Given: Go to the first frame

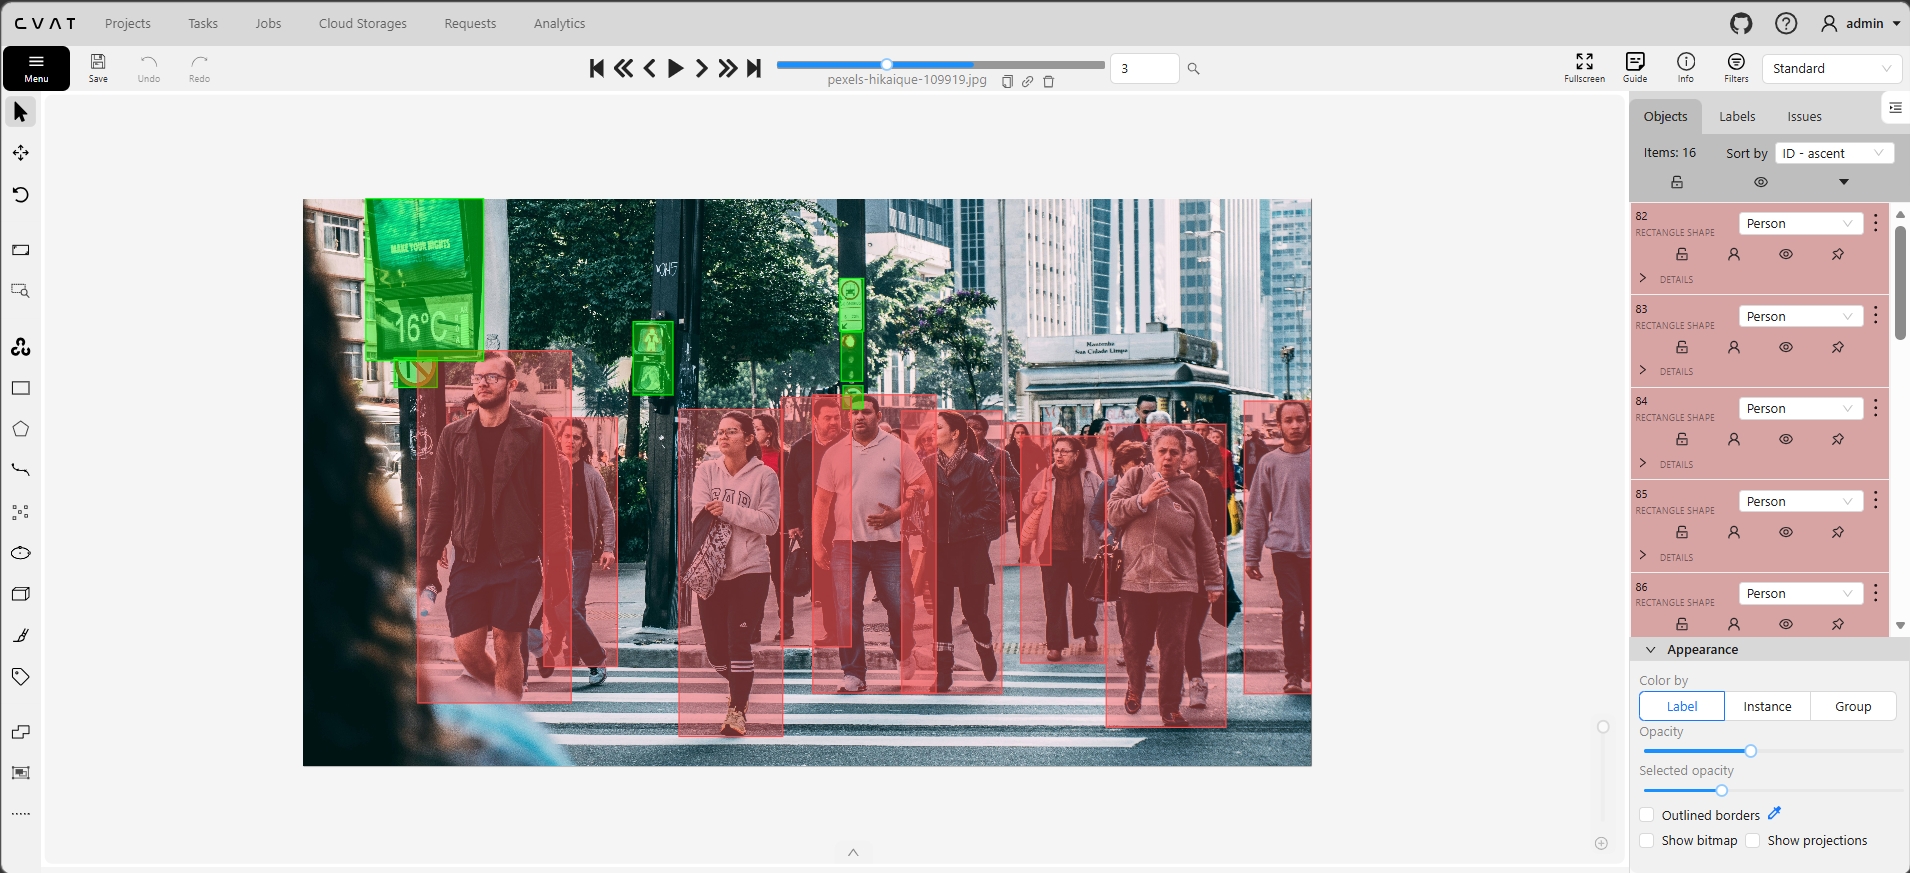Looking at the screenshot, I should [x=597, y=68].
